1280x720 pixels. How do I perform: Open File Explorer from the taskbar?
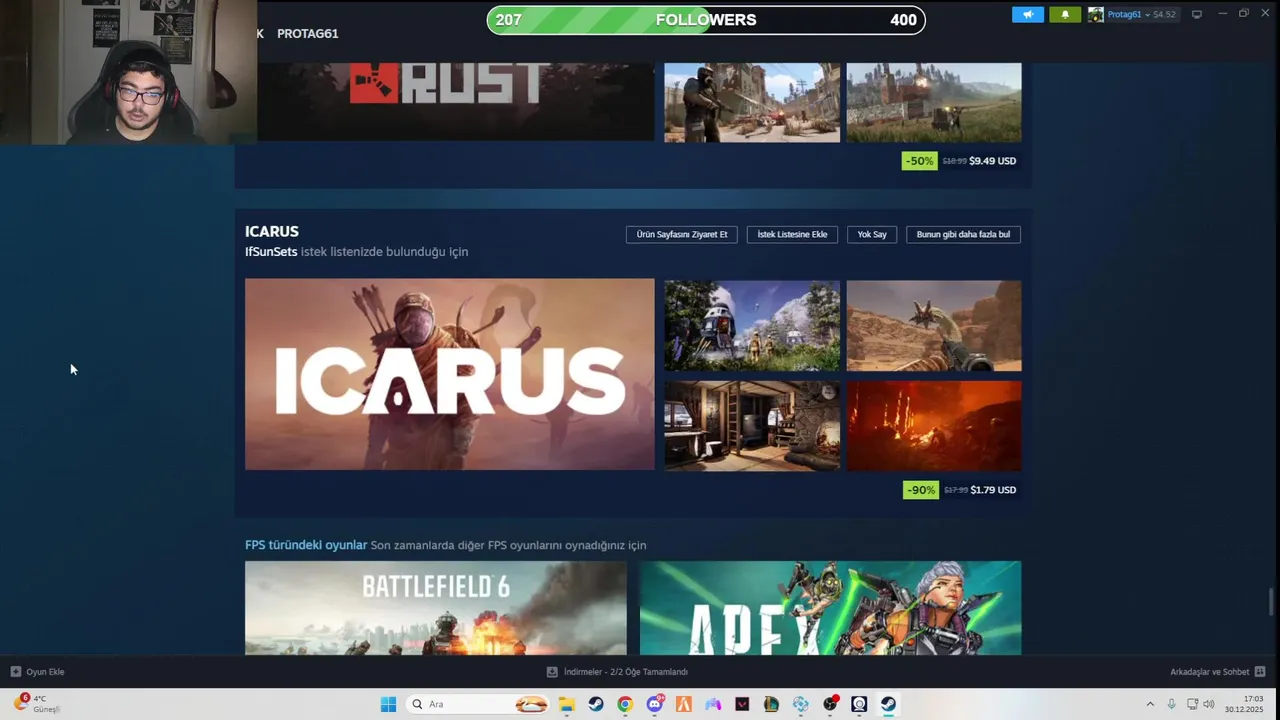pyautogui.click(x=566, y=704)
